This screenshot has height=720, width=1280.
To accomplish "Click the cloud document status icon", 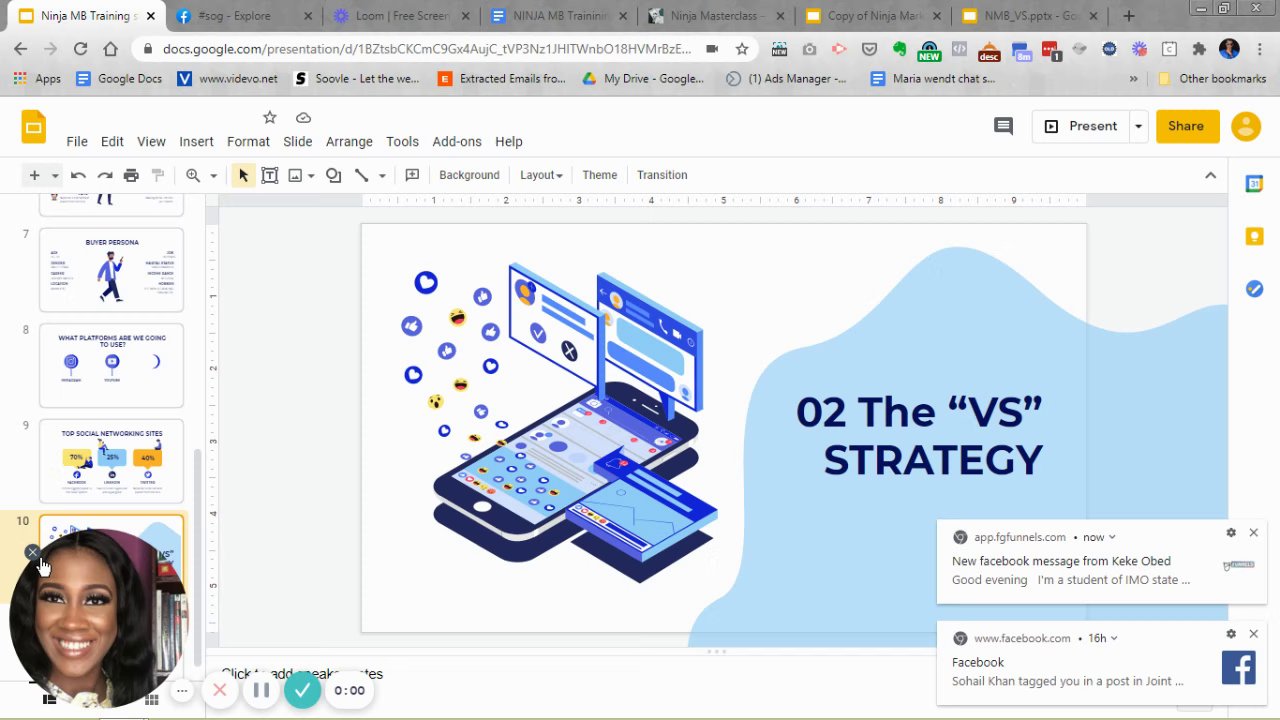I will pyautogui.click(x=304, y=117).
